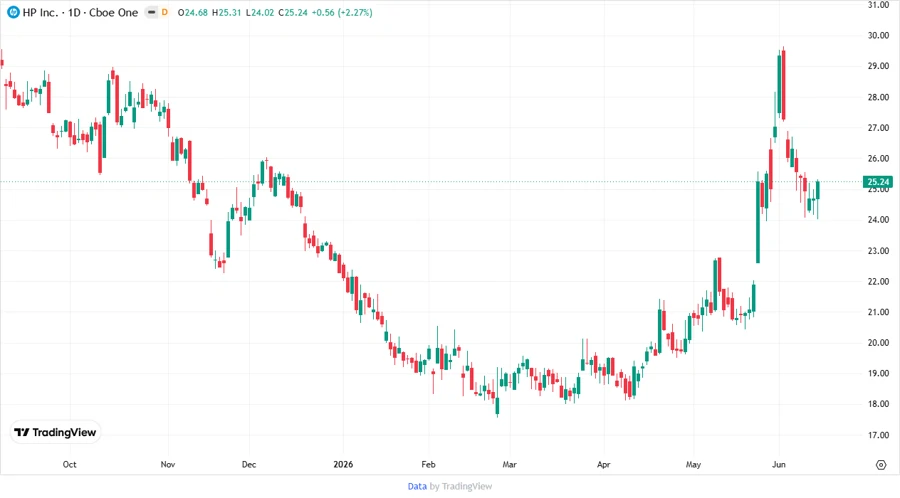Click the 21.00 price axis label
The height and width of the screenshot is (498, 900).
coord(878,312)
